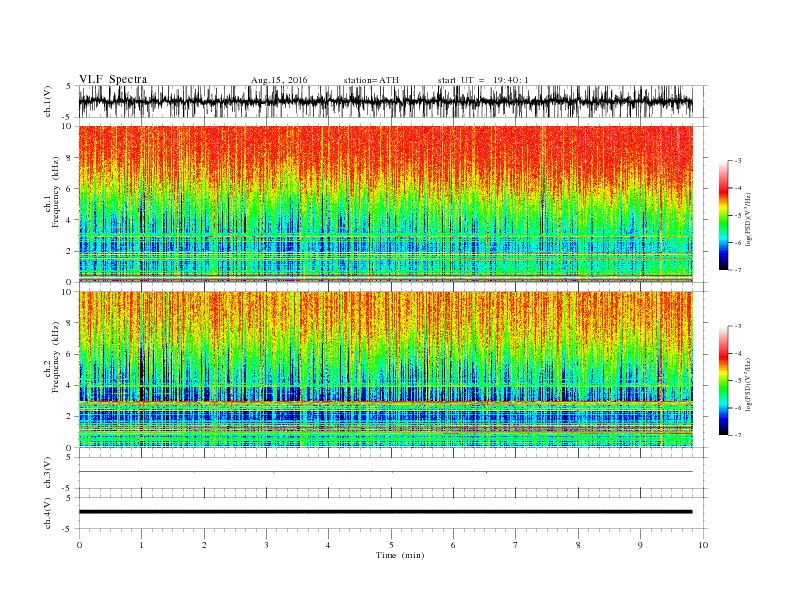
Task: Click the "ch.3(V)" axis label
Action: 48,473
